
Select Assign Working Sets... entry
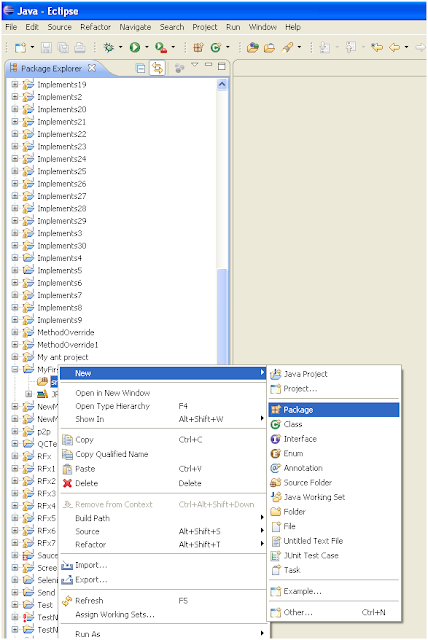tap(163, 615)
